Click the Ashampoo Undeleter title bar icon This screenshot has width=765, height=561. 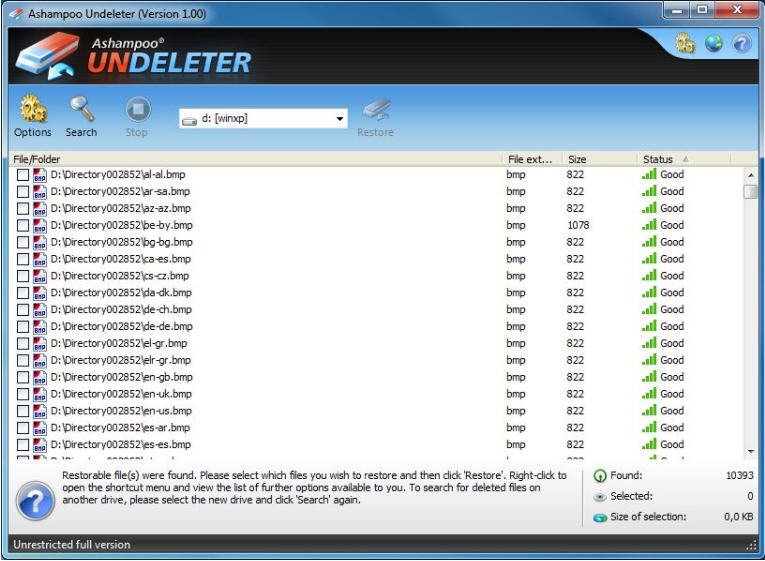(x=17, y=14)
